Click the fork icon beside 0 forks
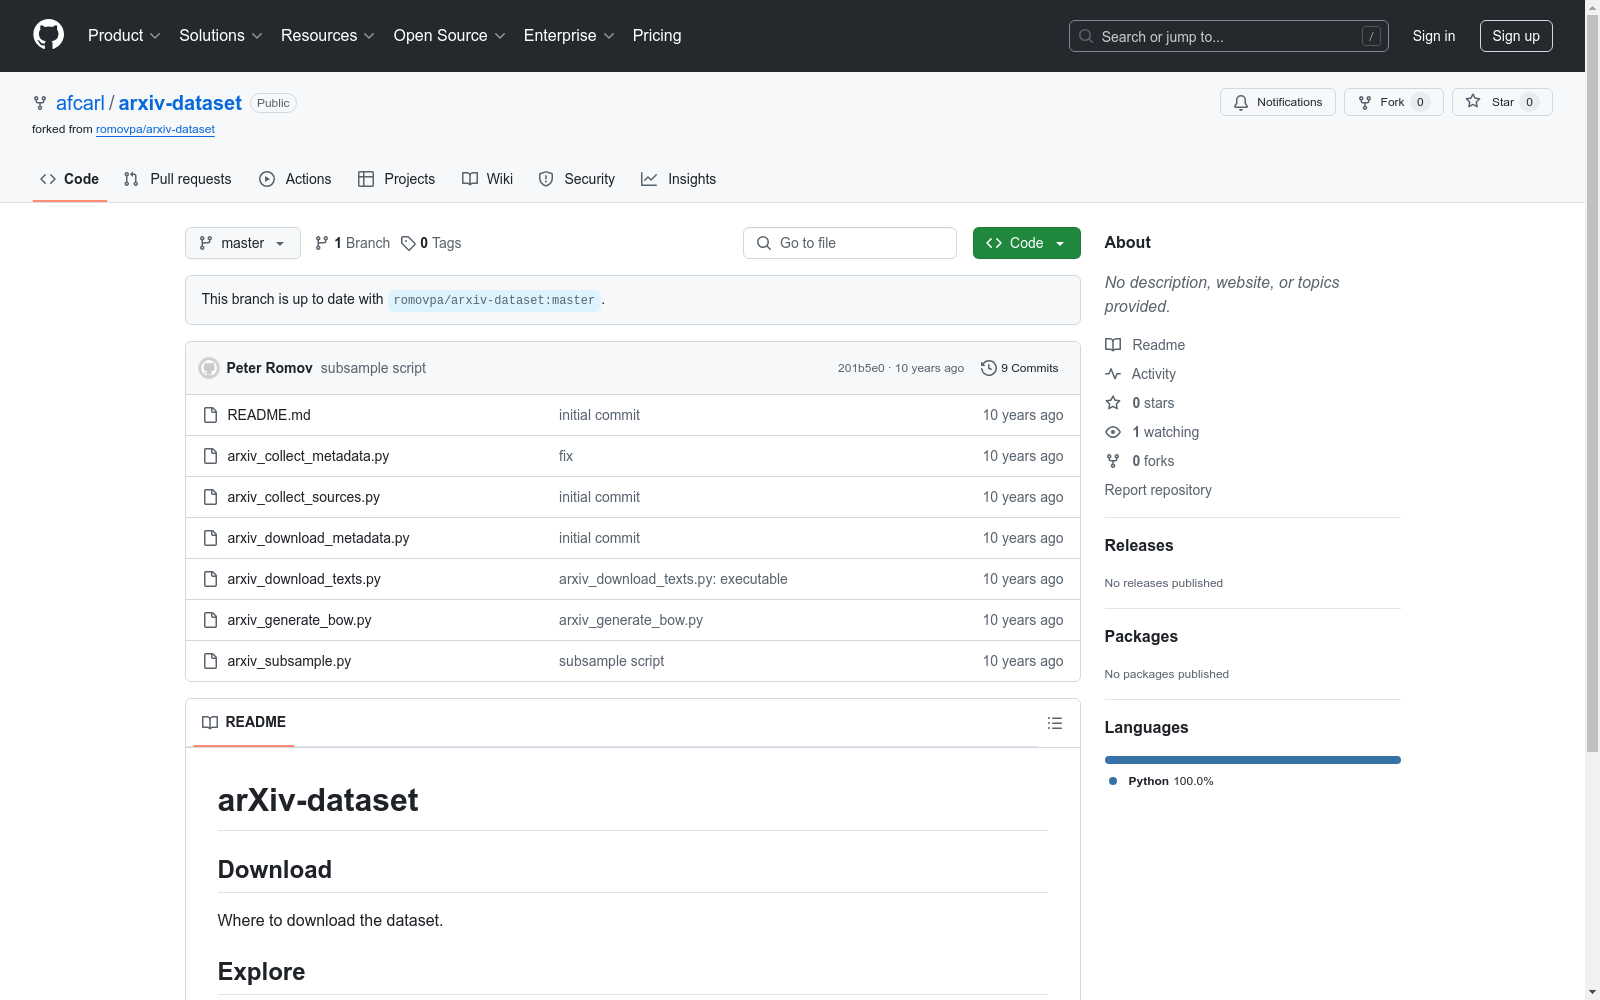 [x=1113, y=461]
